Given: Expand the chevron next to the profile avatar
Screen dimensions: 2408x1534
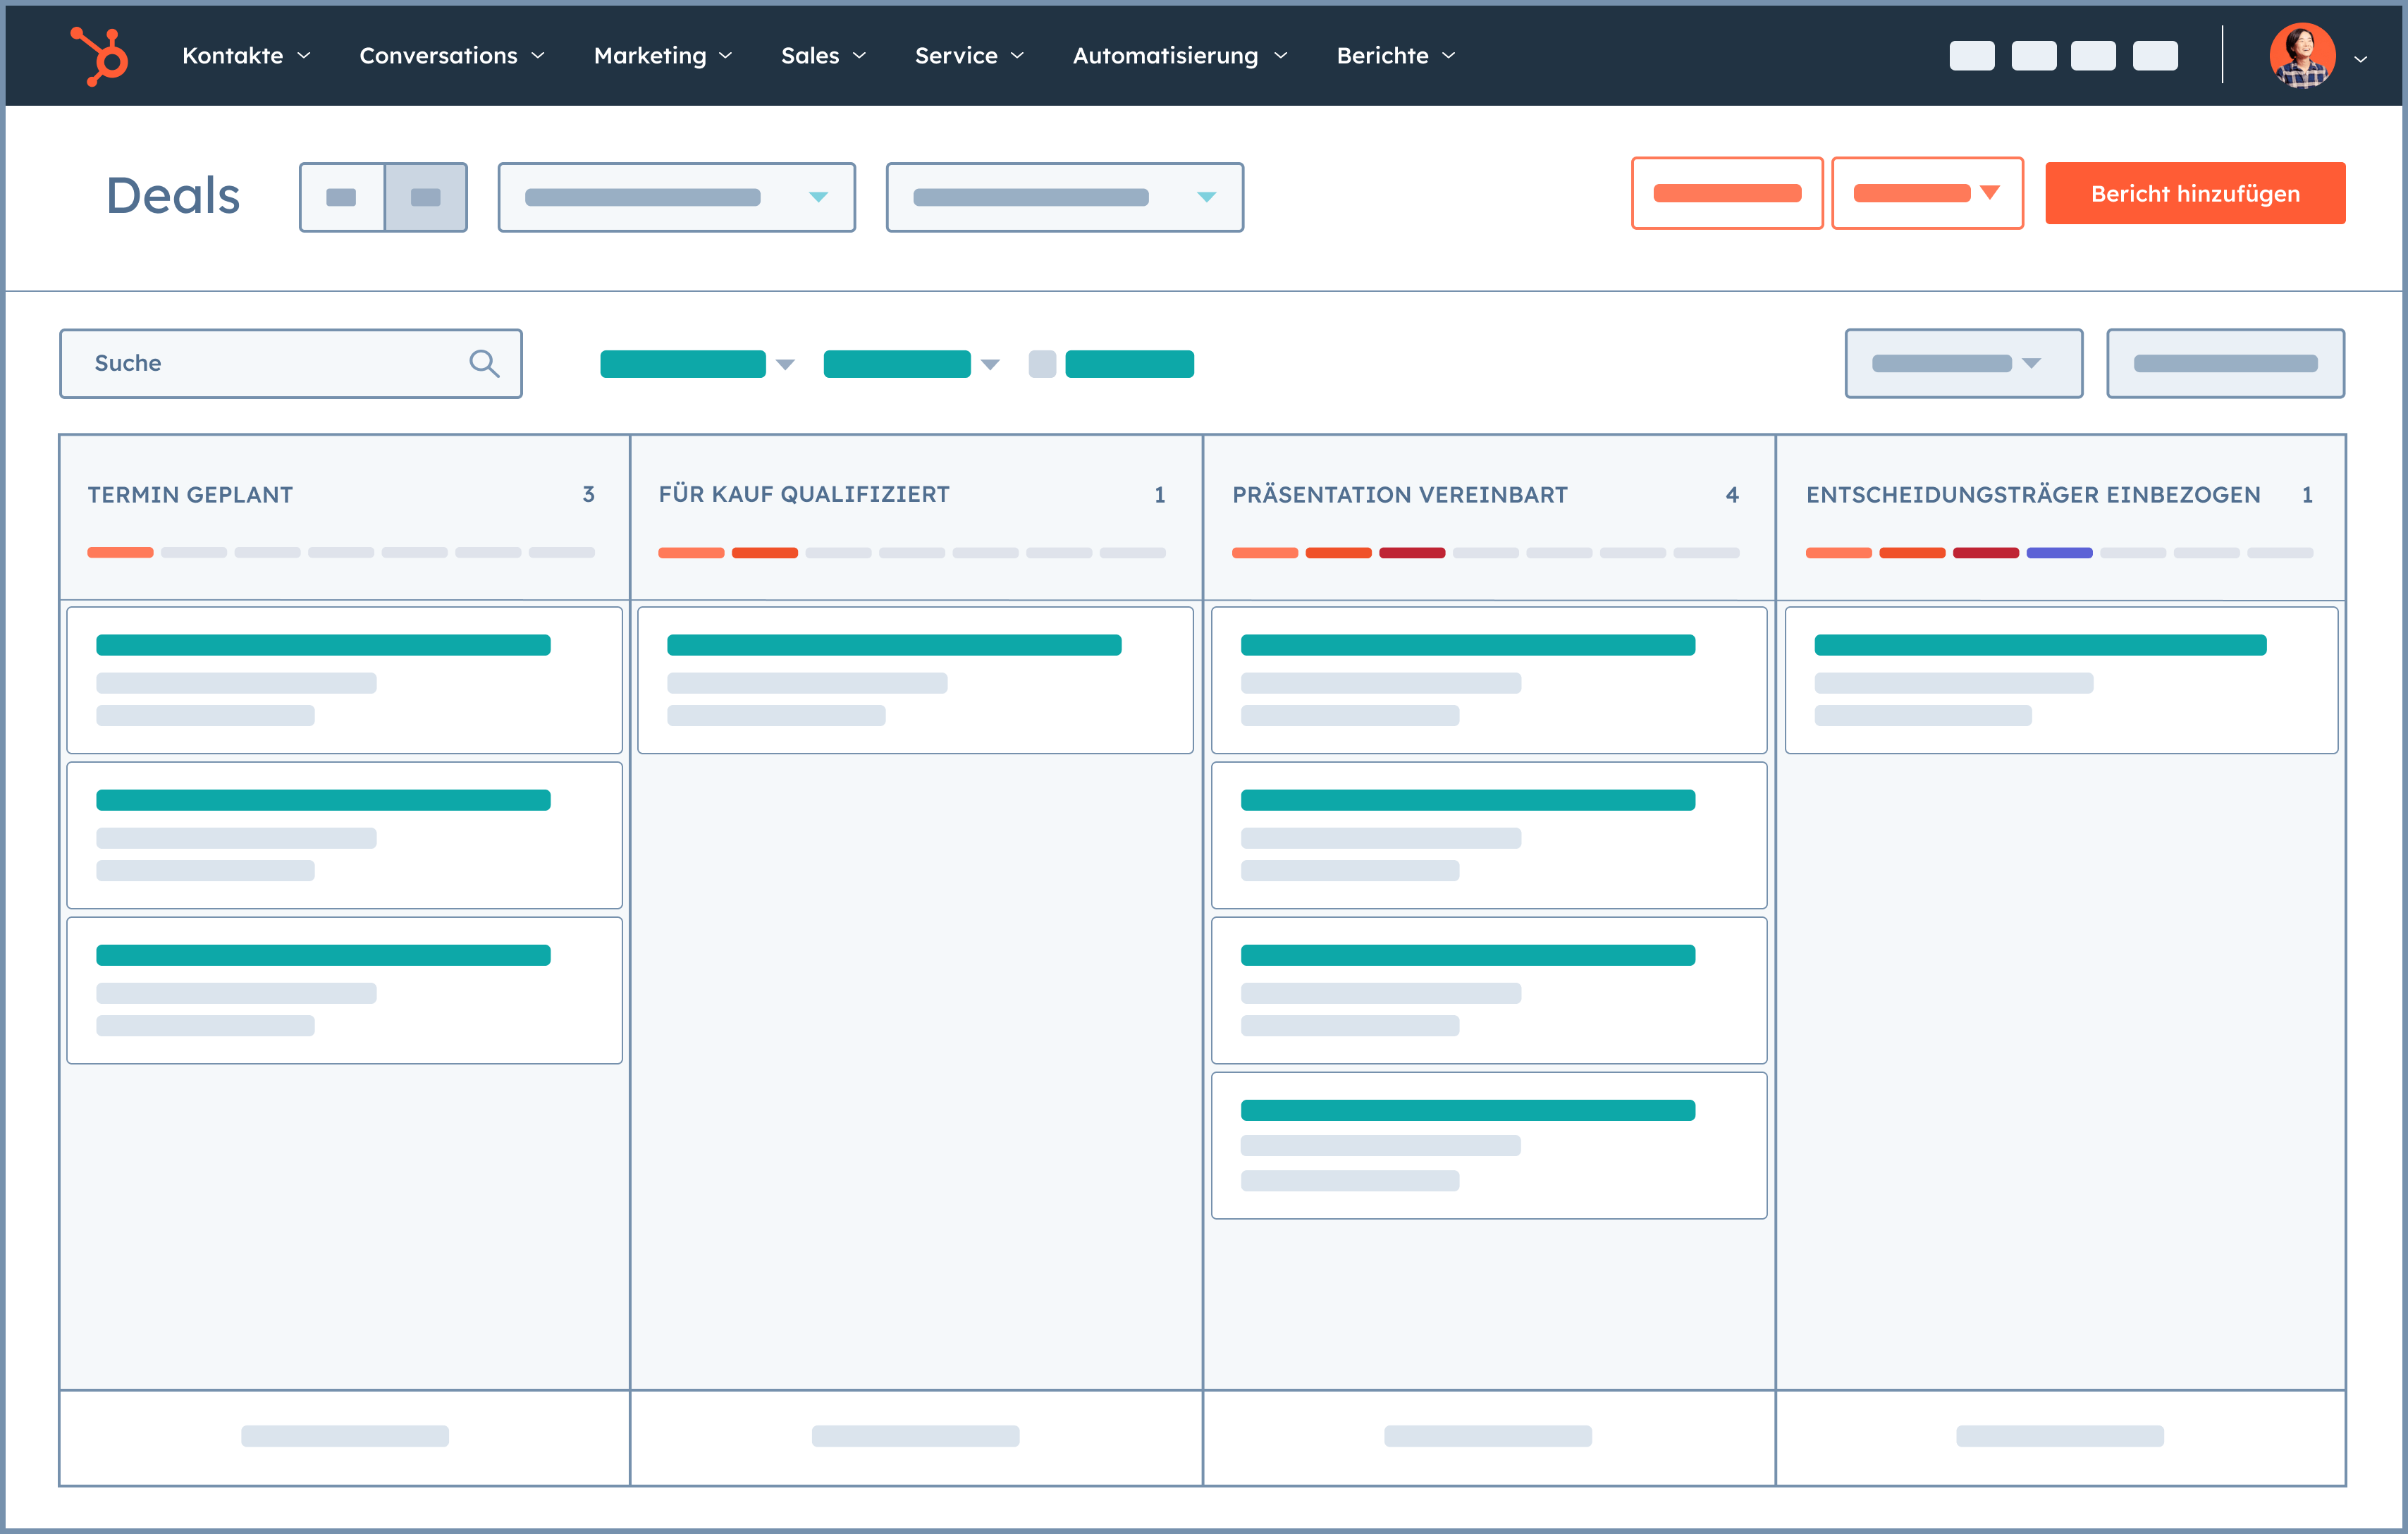Looking at the screenshot, I should [x=2360, y=58].
